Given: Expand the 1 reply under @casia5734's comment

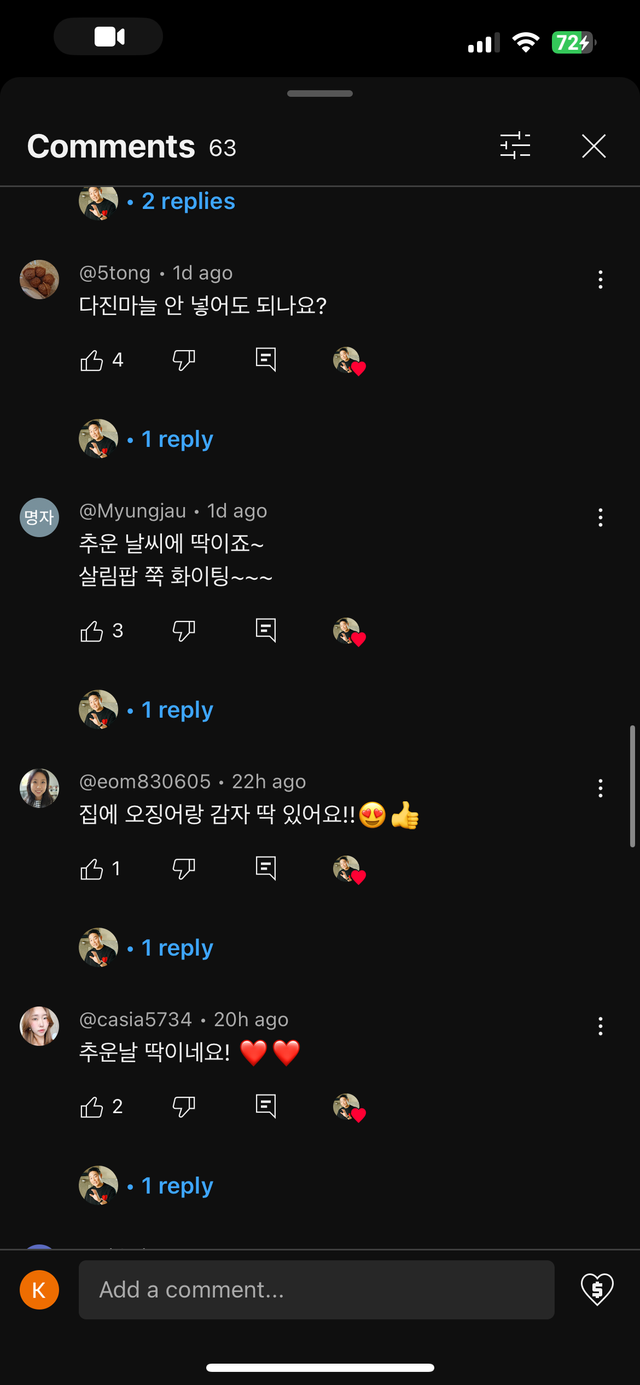Looking at the screenshot, I should [177, 1186].
